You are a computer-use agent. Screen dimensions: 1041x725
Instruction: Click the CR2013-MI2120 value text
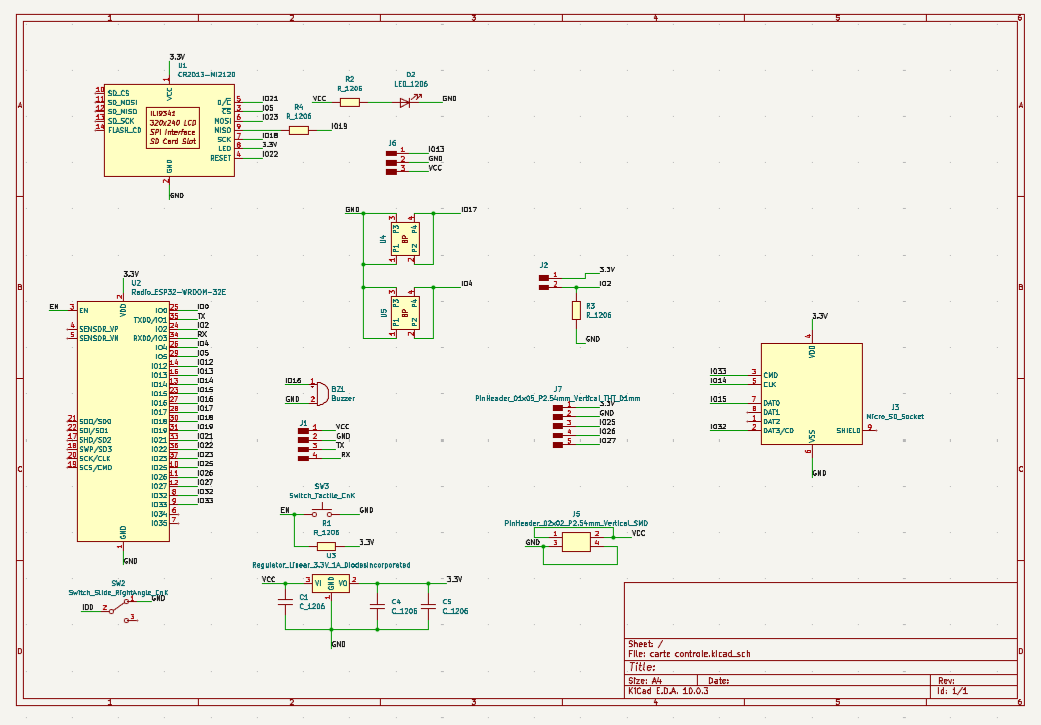coord(206,74)
